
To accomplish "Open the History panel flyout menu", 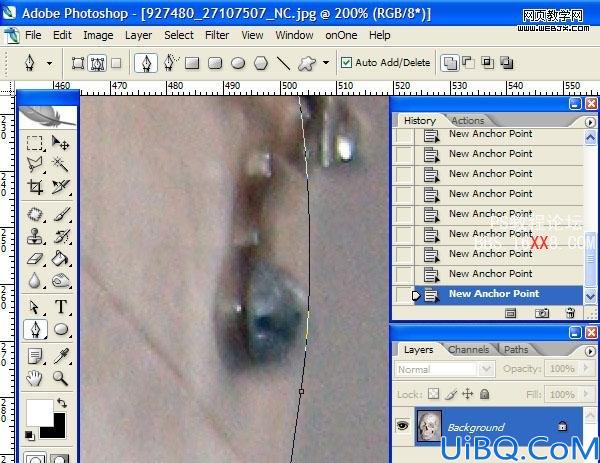I will [590, 122].
